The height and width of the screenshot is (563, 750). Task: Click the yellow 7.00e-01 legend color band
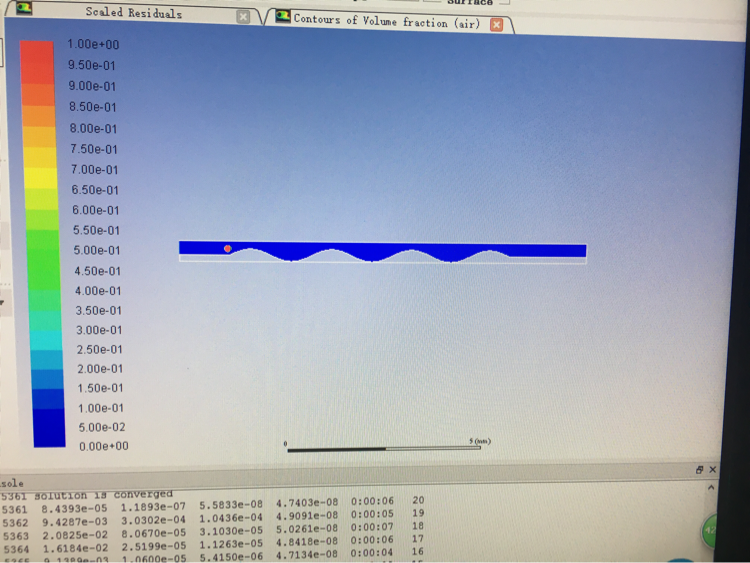[40, 178]
